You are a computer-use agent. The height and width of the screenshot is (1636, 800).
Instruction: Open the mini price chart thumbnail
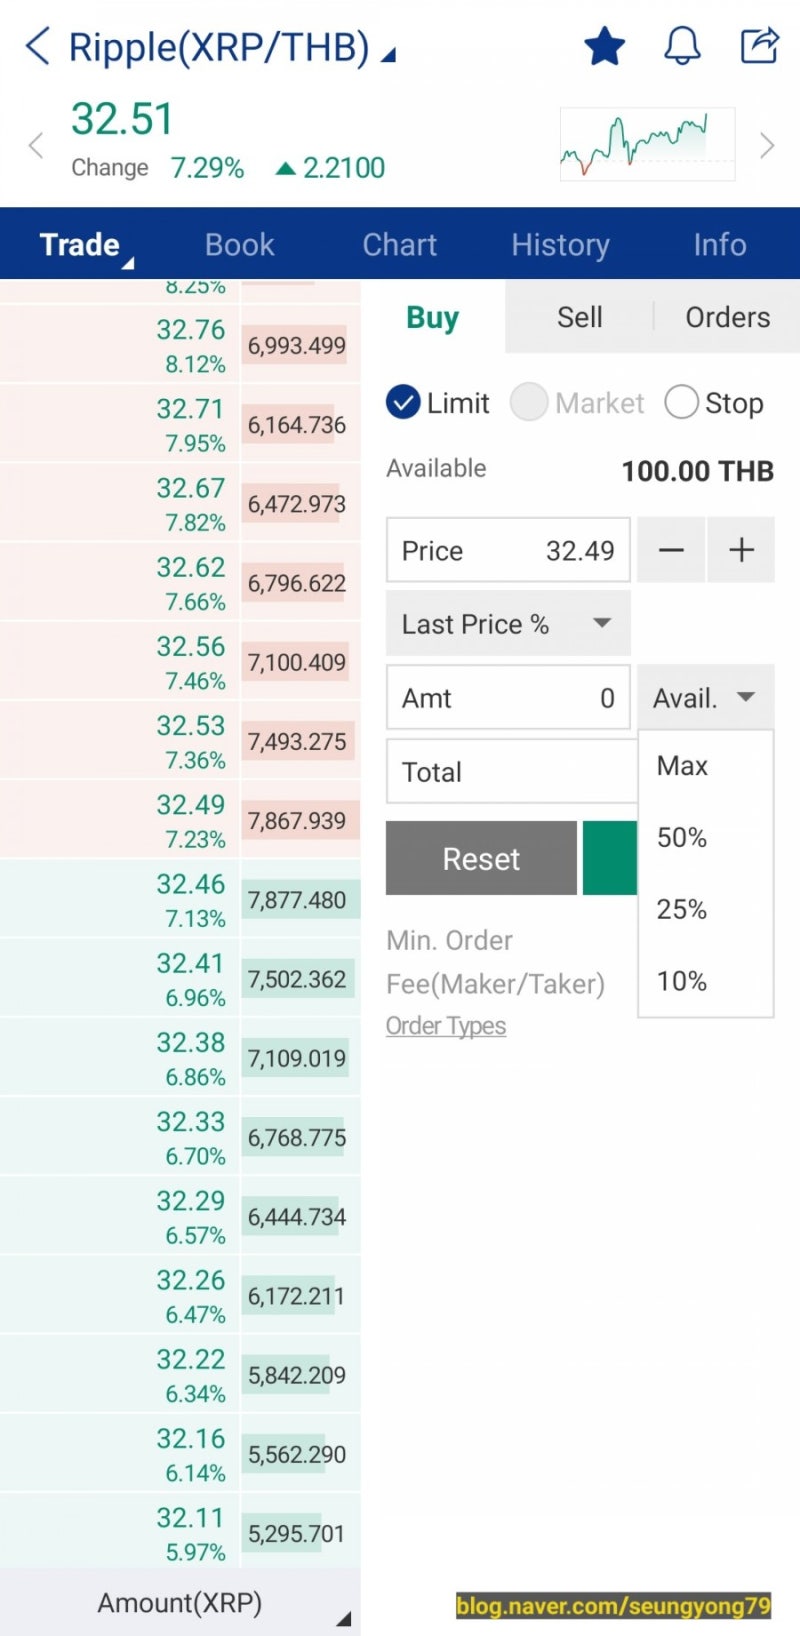tap(647, 144)
